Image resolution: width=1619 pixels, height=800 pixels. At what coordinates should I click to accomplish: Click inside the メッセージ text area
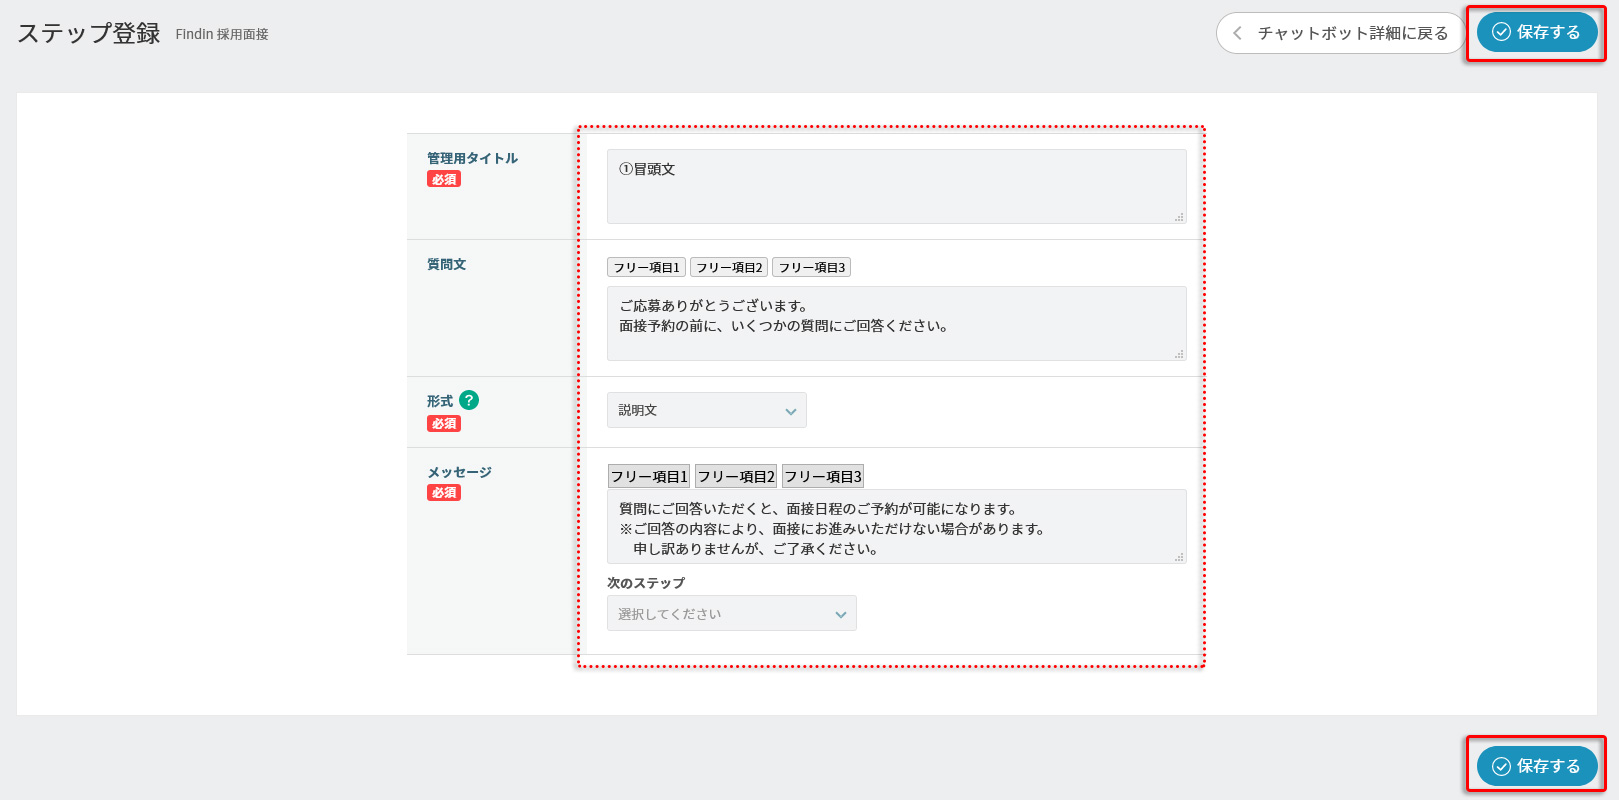(896, 527)
